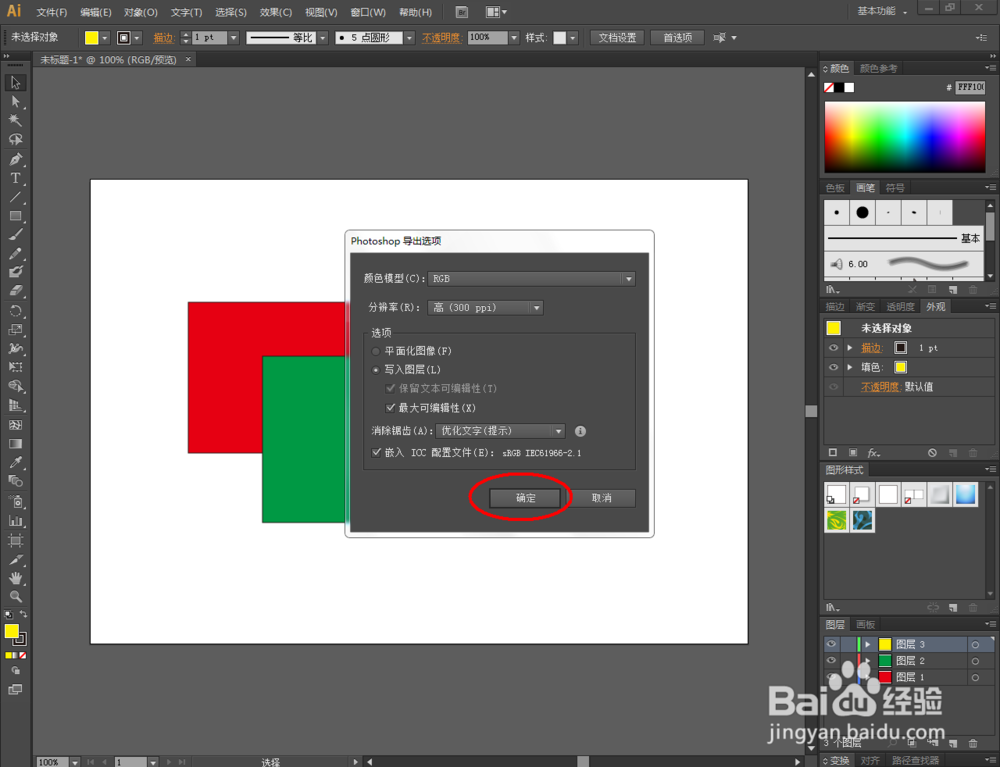Image resolution: width=1000 pixels, height=767 pixels.
Task: Select the Hand tool
Action: [15, 578]
